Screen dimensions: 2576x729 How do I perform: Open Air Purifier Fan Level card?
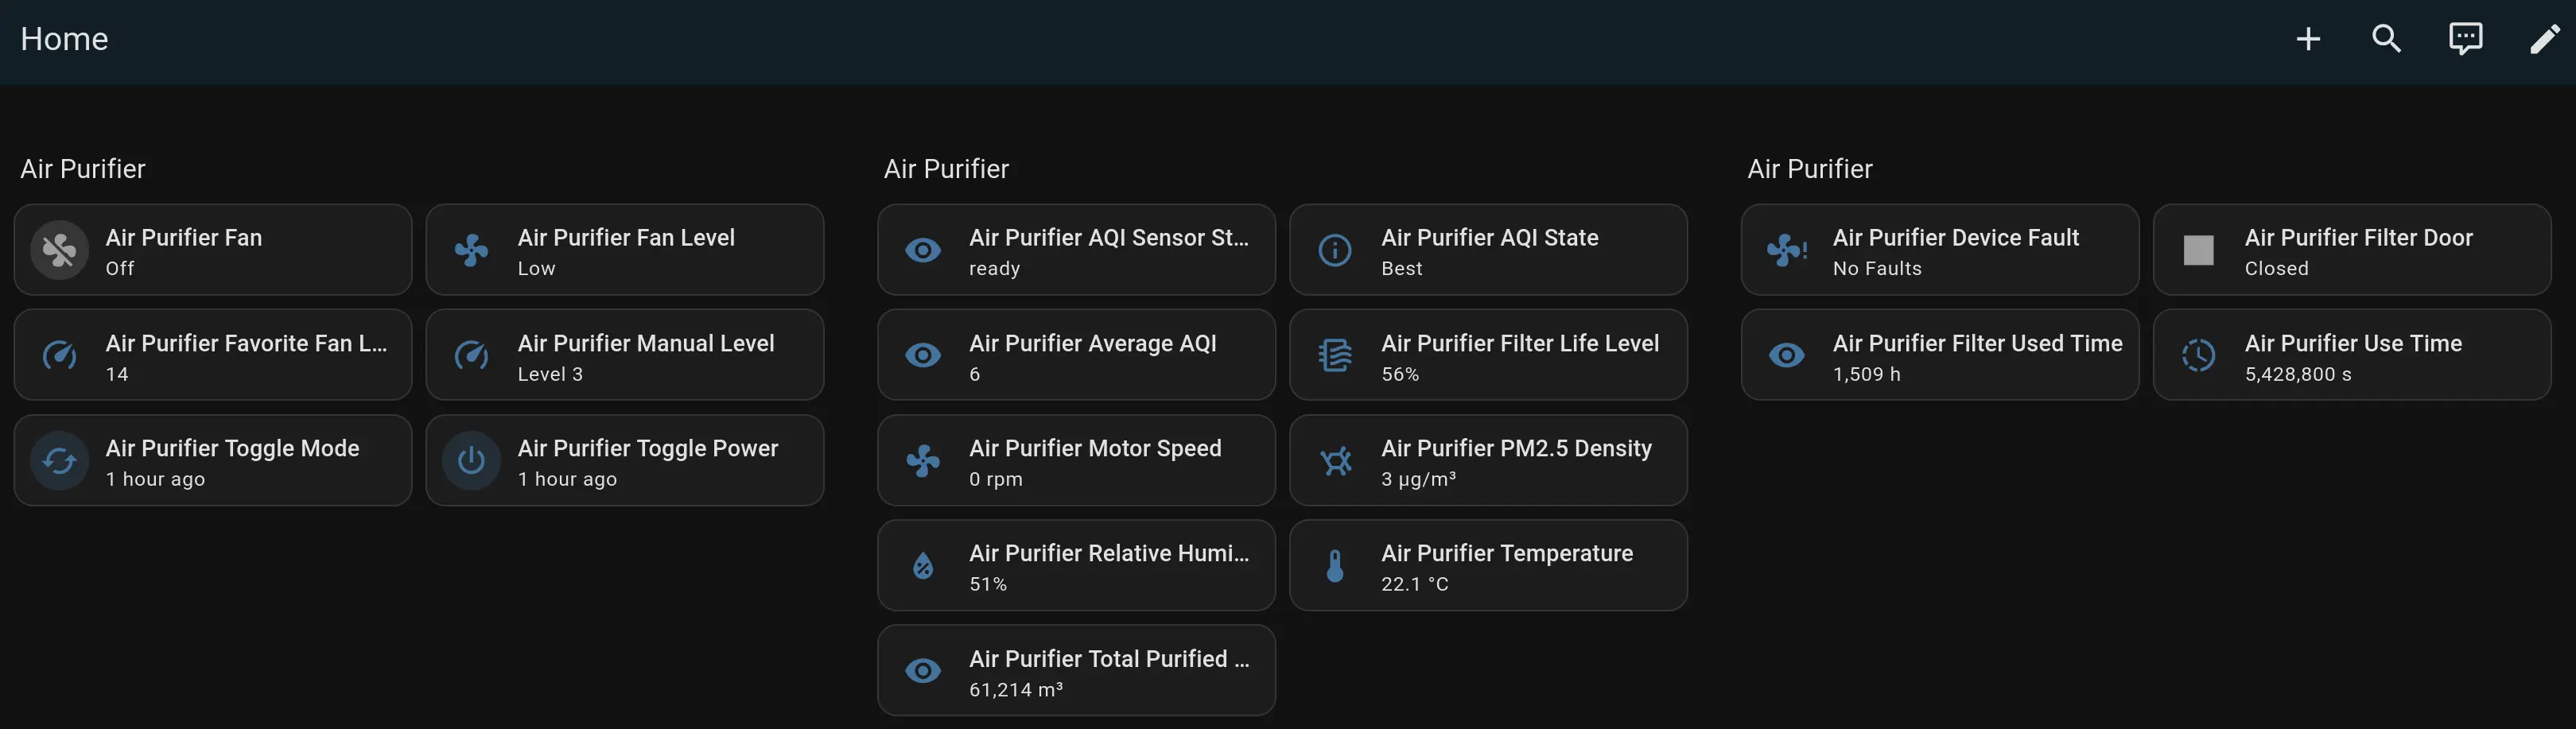point(625,250)
